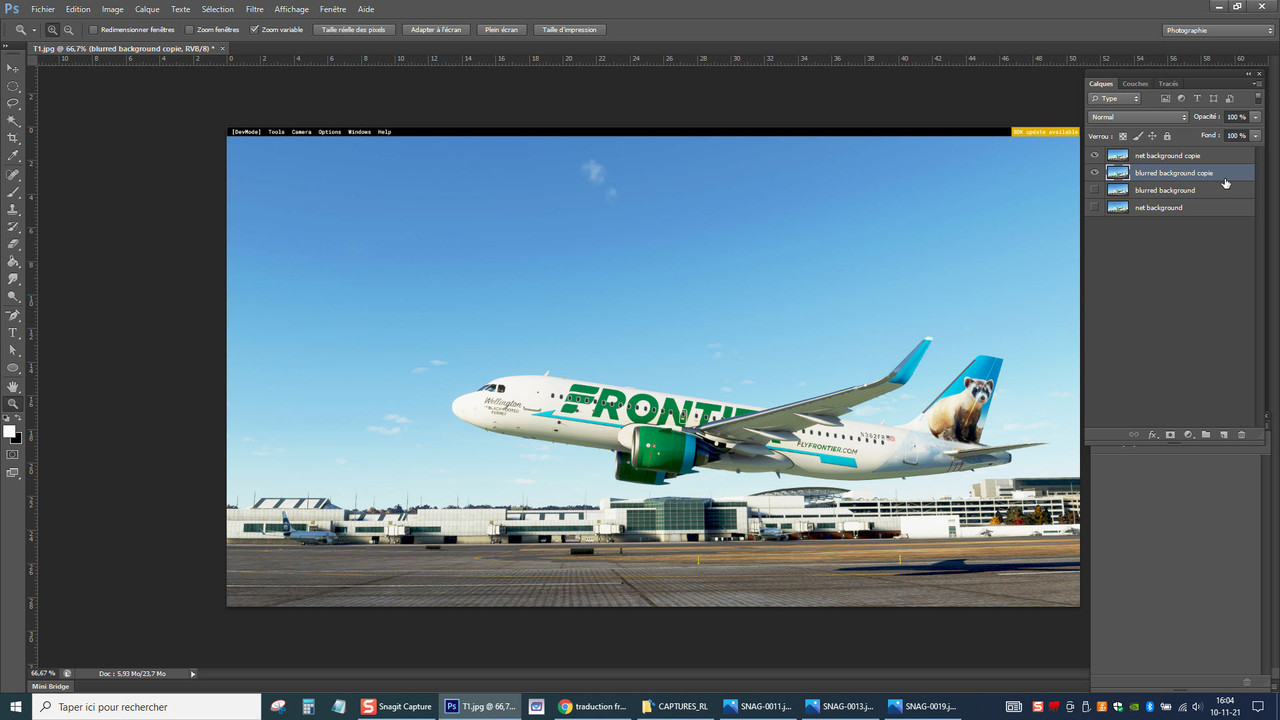The image size is (1280, 720).
Task: Select the Smudge tool
Action: 13,279
